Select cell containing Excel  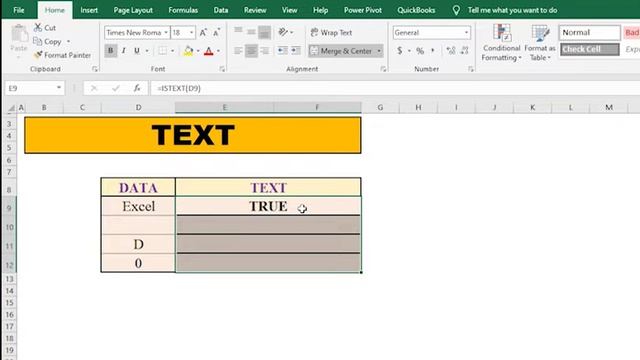[x=138, y=206]
